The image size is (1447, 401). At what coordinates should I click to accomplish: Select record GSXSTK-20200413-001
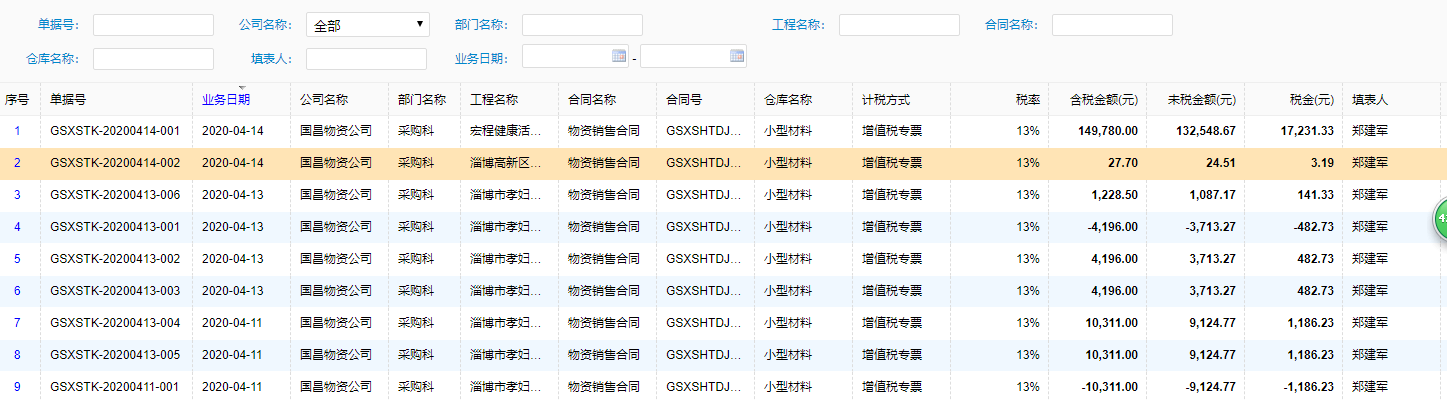click(115, 226)
